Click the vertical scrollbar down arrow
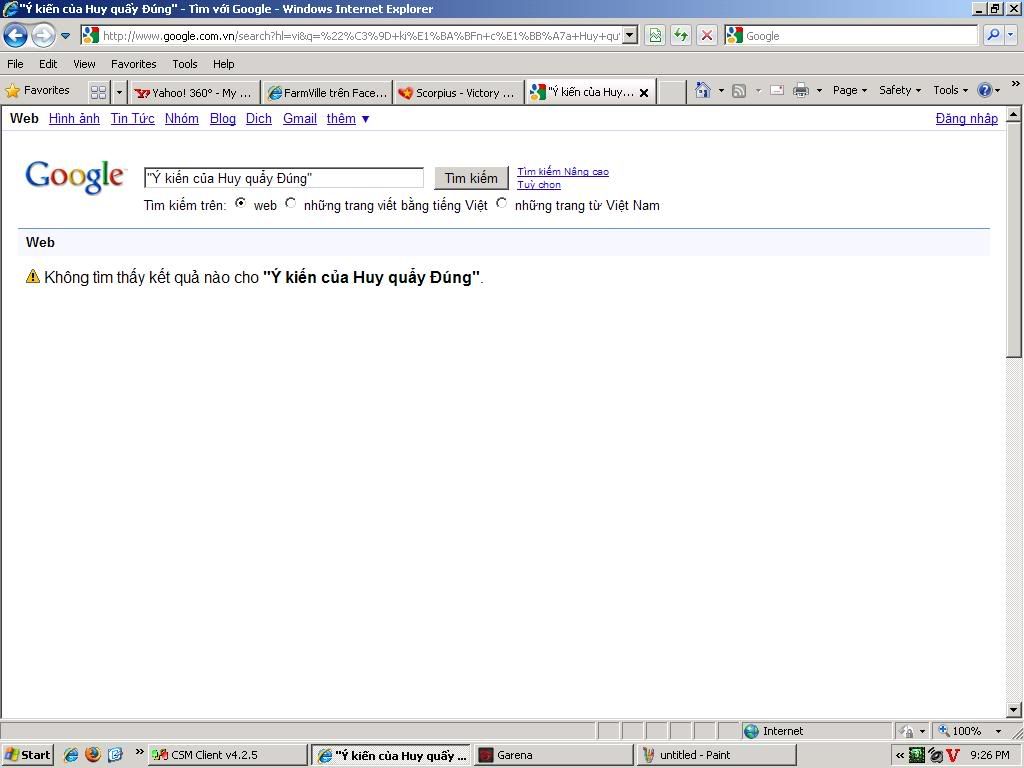 pos(1014,710)
